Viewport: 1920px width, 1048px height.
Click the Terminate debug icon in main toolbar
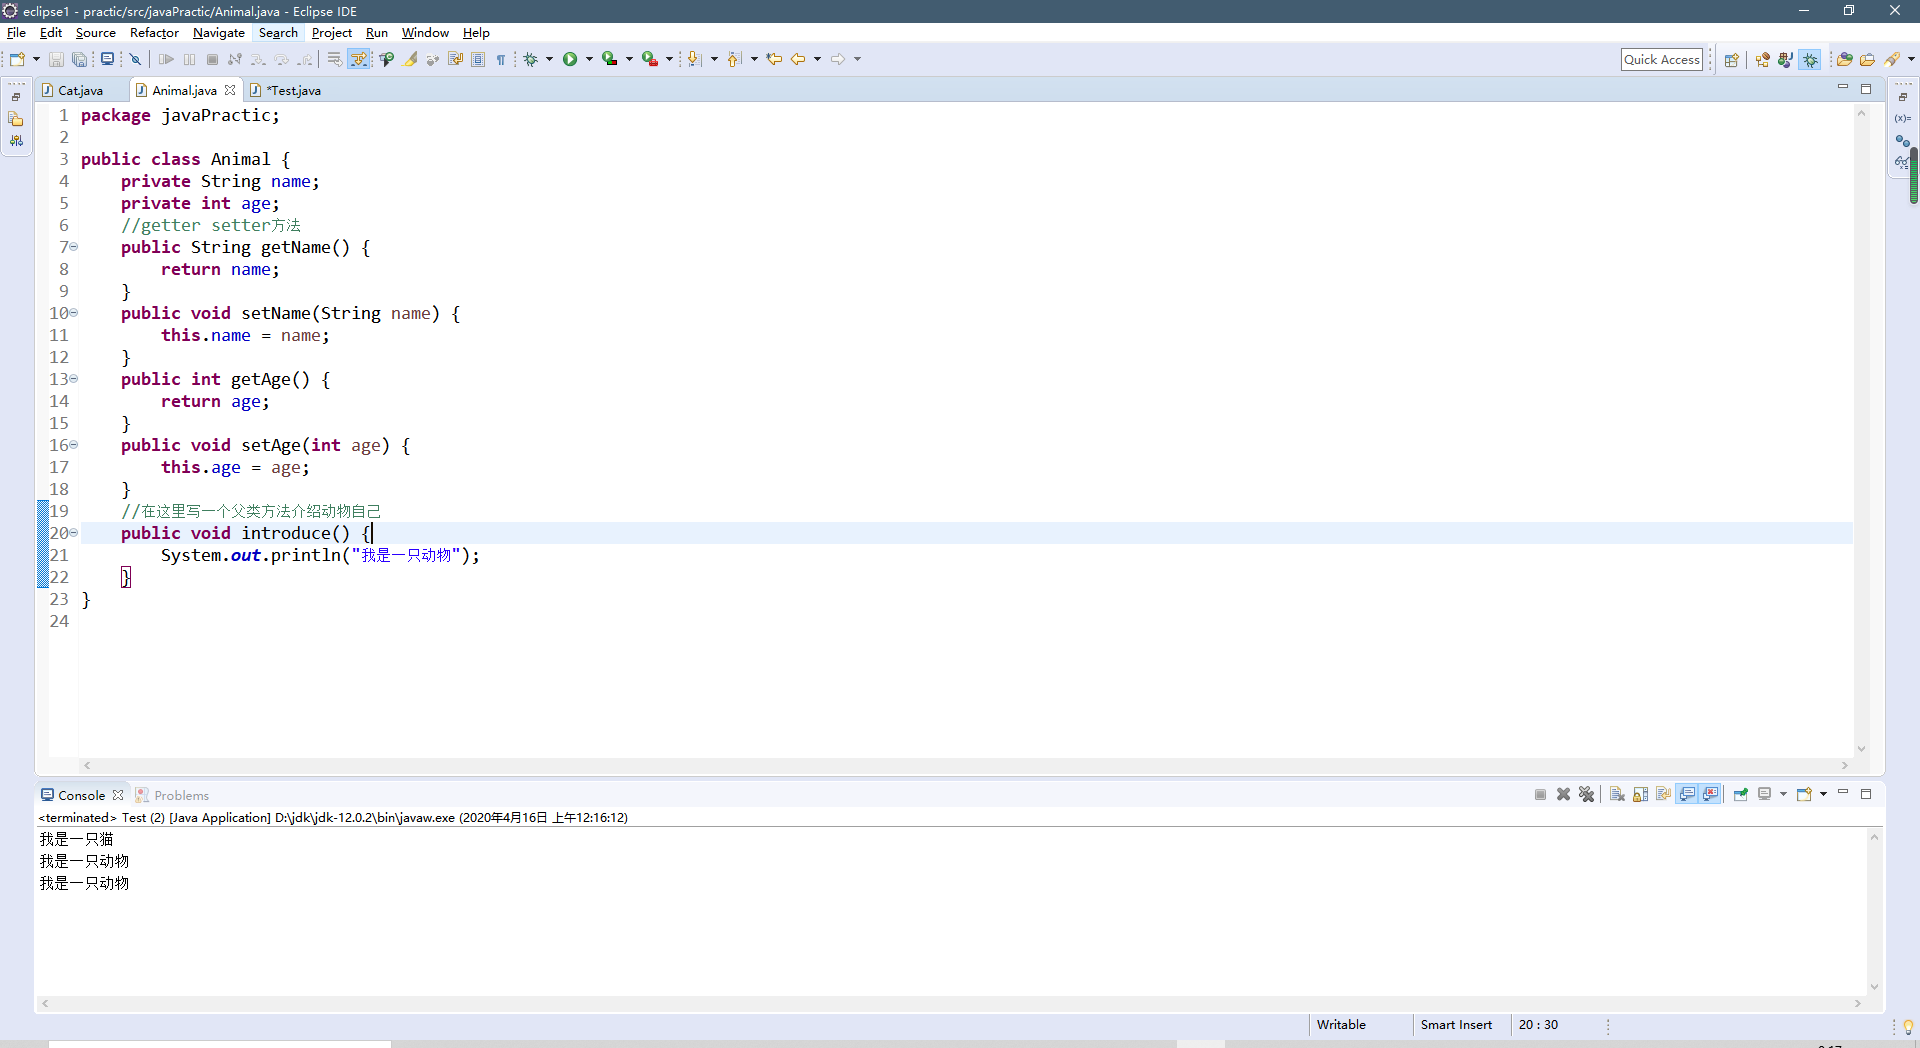pos(212,60)
